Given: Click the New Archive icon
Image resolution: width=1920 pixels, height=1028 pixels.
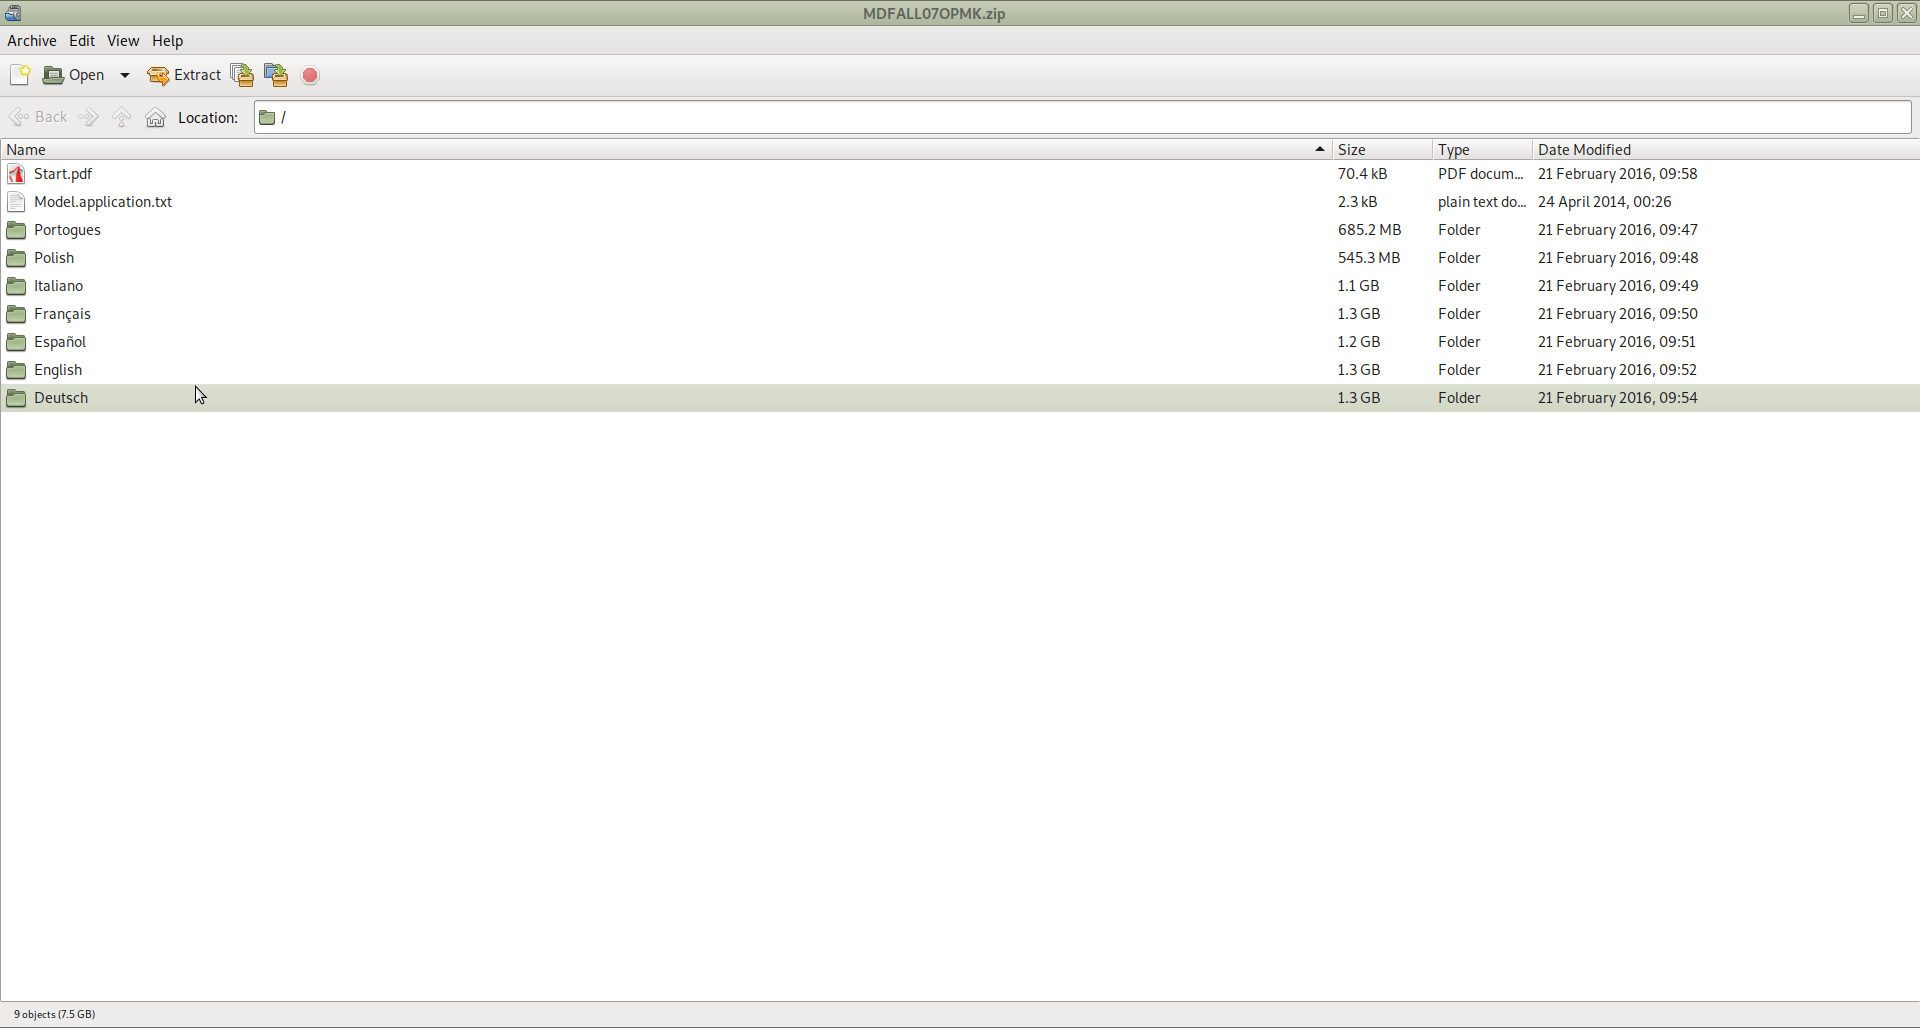Looking at the screenshot, I should [x=20, y=75].
